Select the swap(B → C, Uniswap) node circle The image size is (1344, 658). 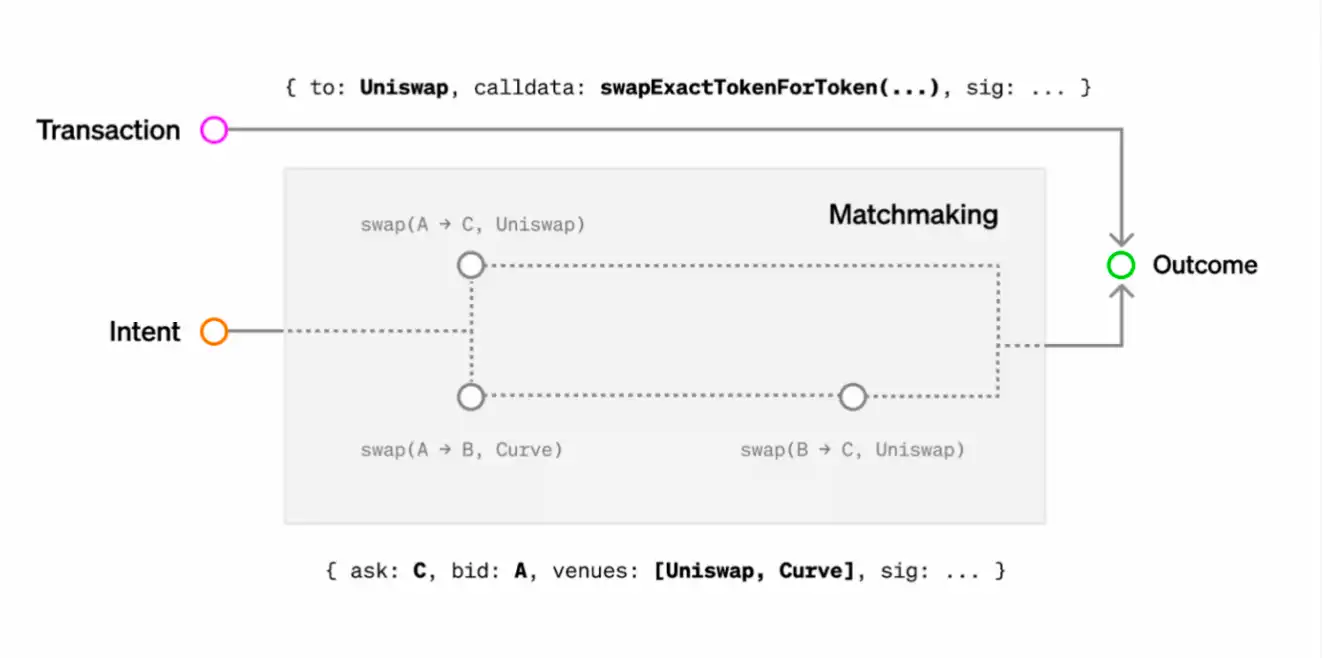pos(852,397)
